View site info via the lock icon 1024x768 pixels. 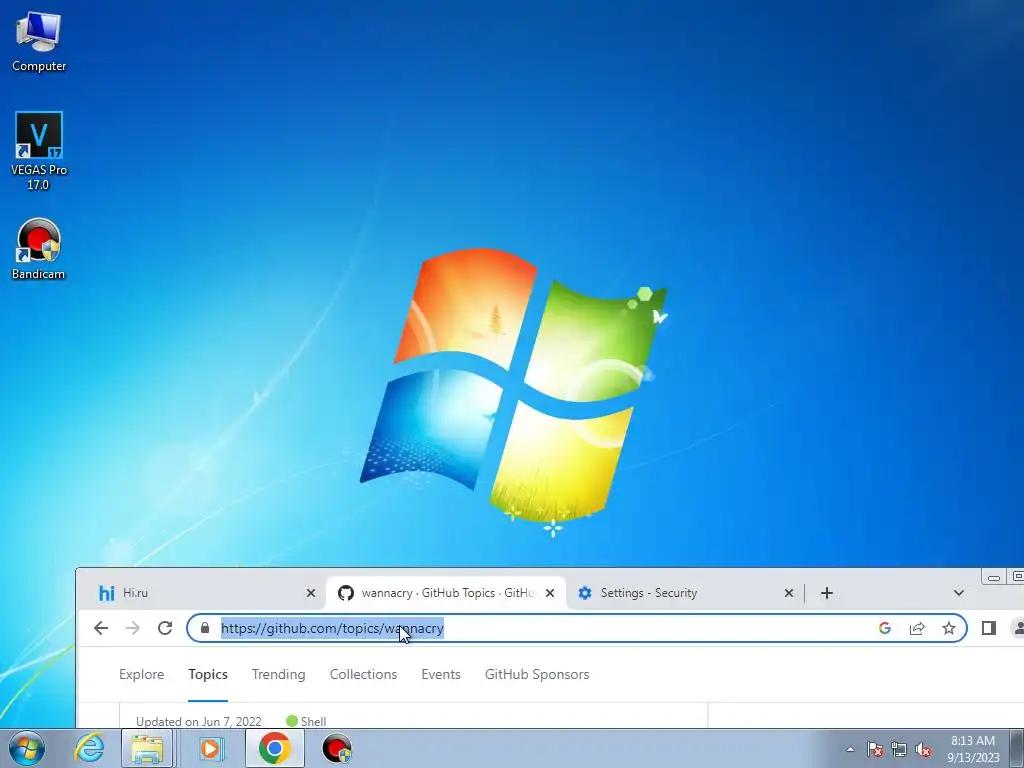[205, 628]
